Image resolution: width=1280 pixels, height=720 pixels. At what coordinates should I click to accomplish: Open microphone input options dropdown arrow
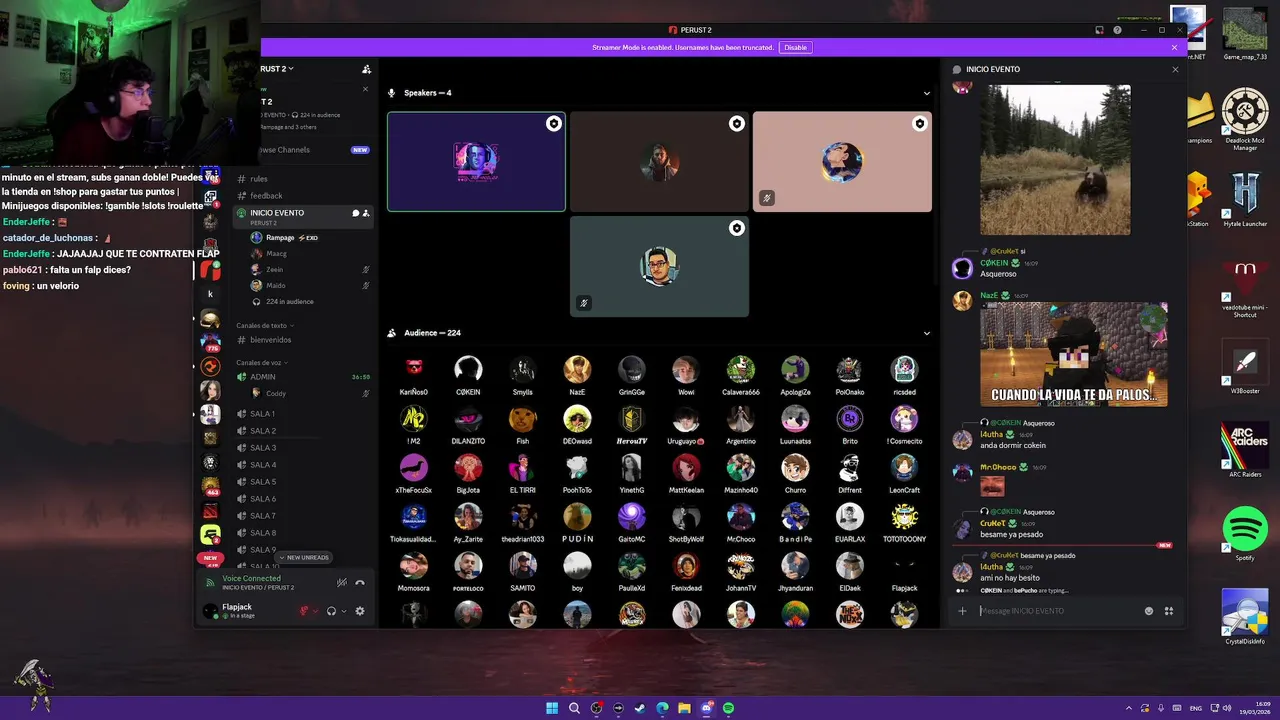click(x=316, y=611)
